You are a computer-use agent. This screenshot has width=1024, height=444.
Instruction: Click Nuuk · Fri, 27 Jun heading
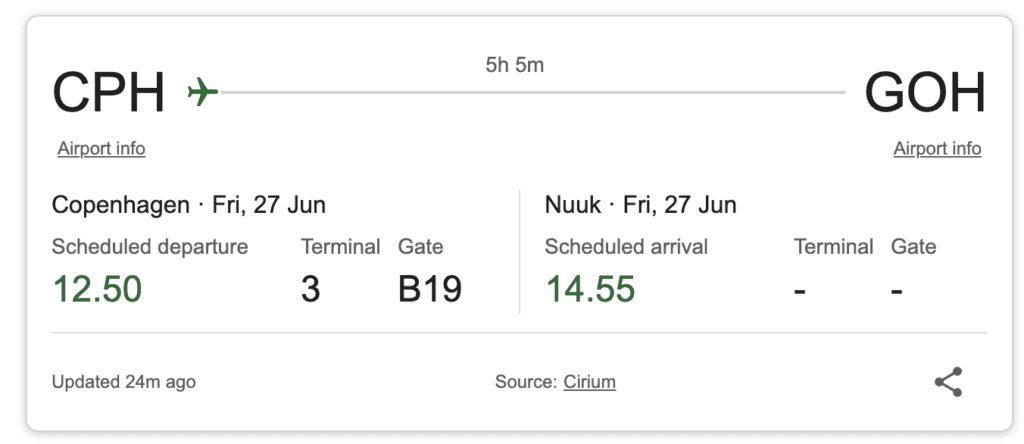click(x=641, y=206)
